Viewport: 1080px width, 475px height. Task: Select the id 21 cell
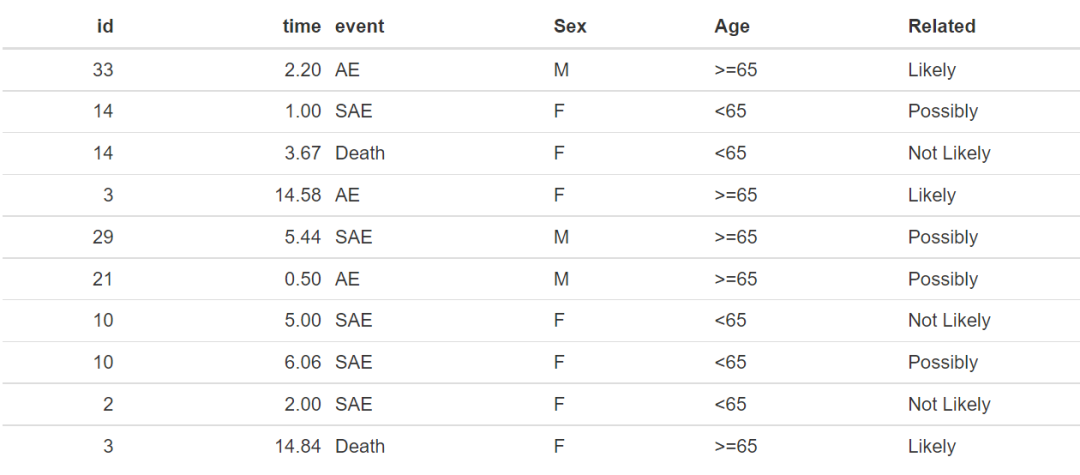tap(103, 280)
